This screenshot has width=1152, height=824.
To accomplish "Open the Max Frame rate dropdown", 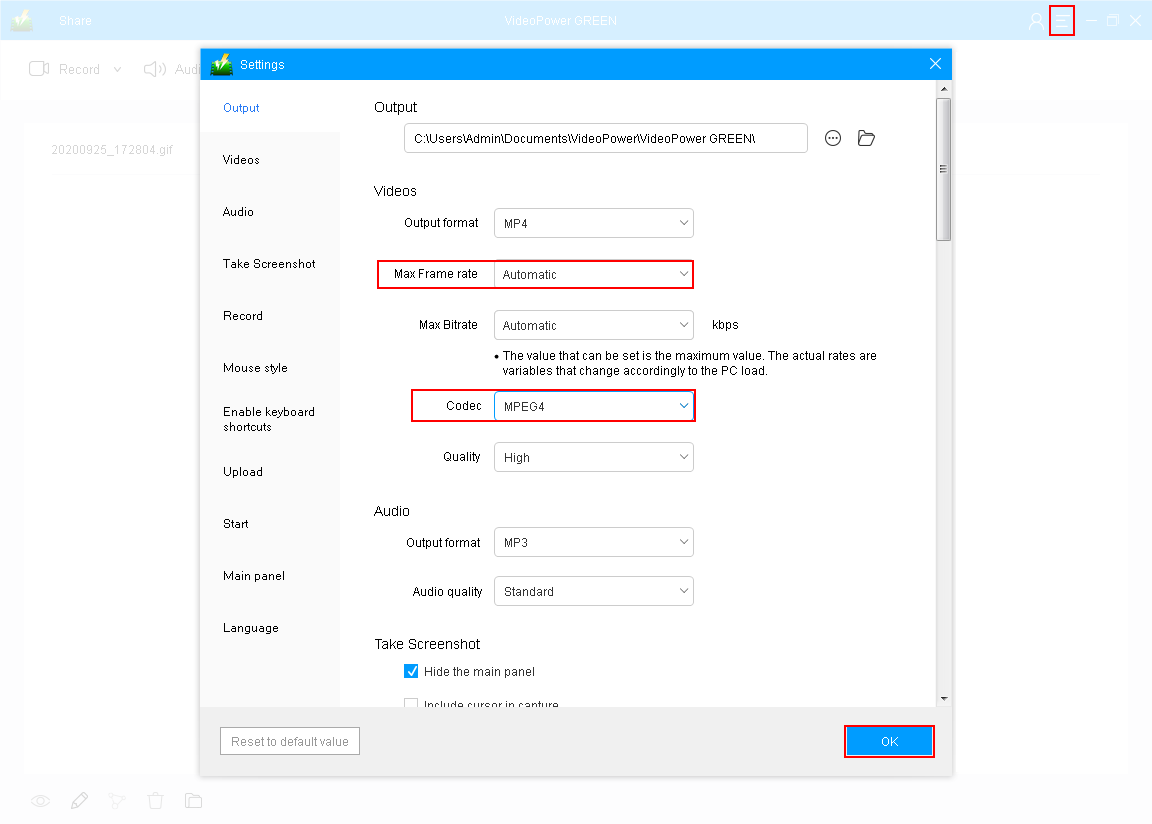I will 593,274.
